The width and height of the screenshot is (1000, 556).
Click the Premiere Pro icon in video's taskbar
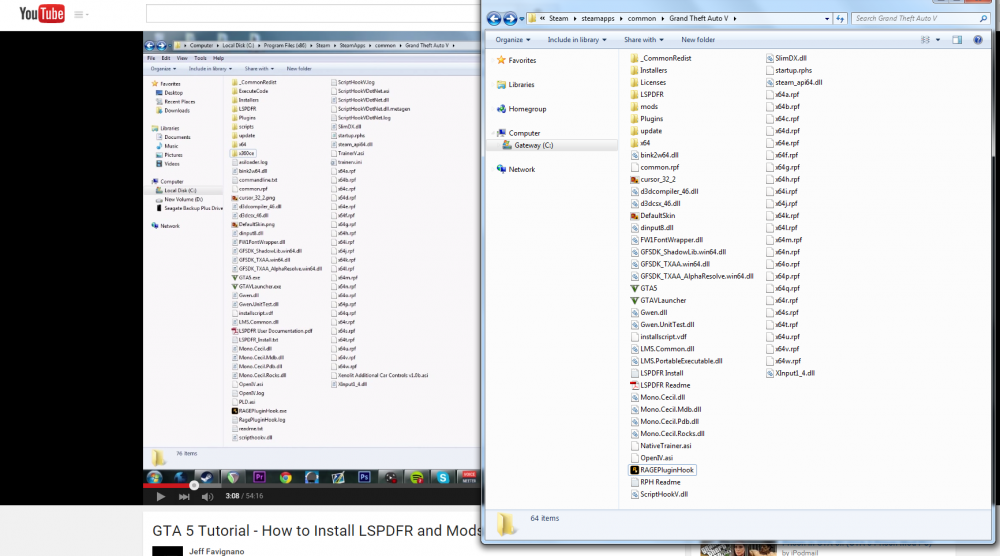[x=259, y=477]
